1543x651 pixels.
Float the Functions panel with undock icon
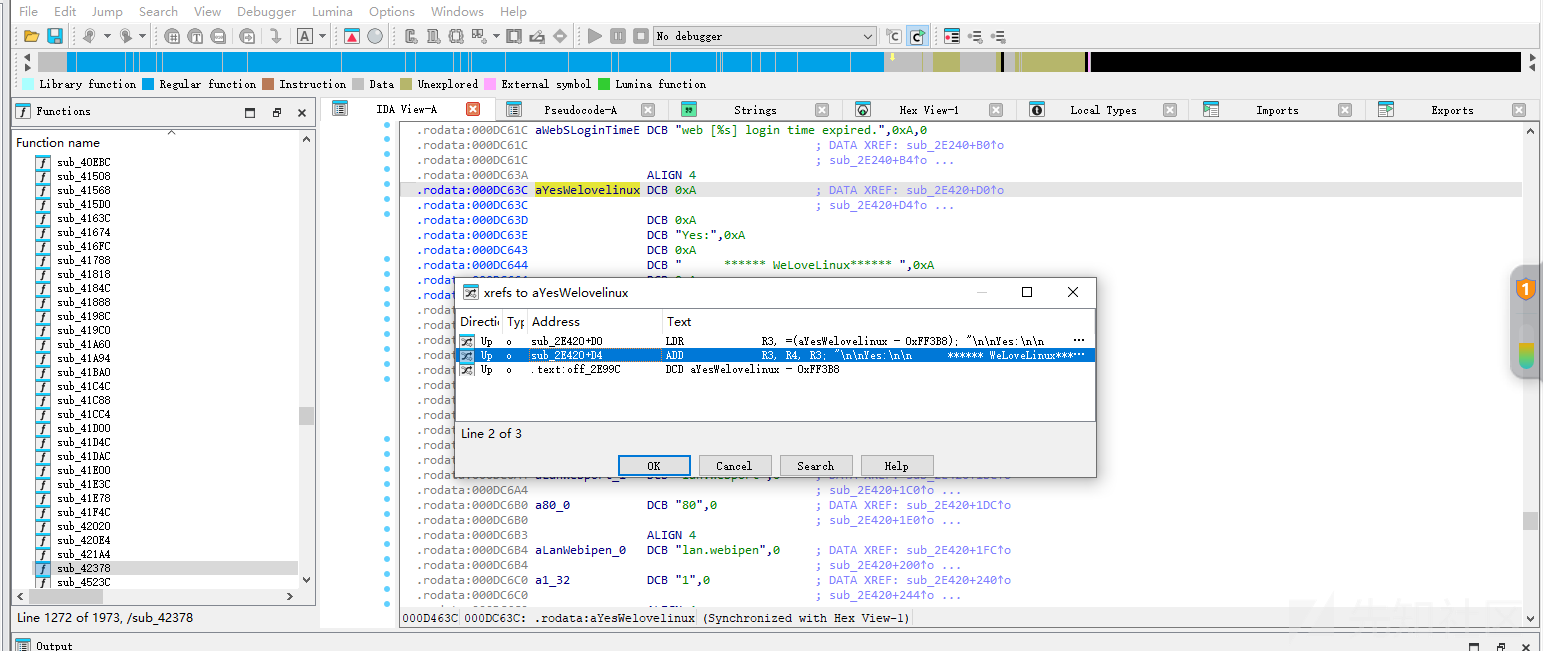pyautogui.click(x=277, y=113)
